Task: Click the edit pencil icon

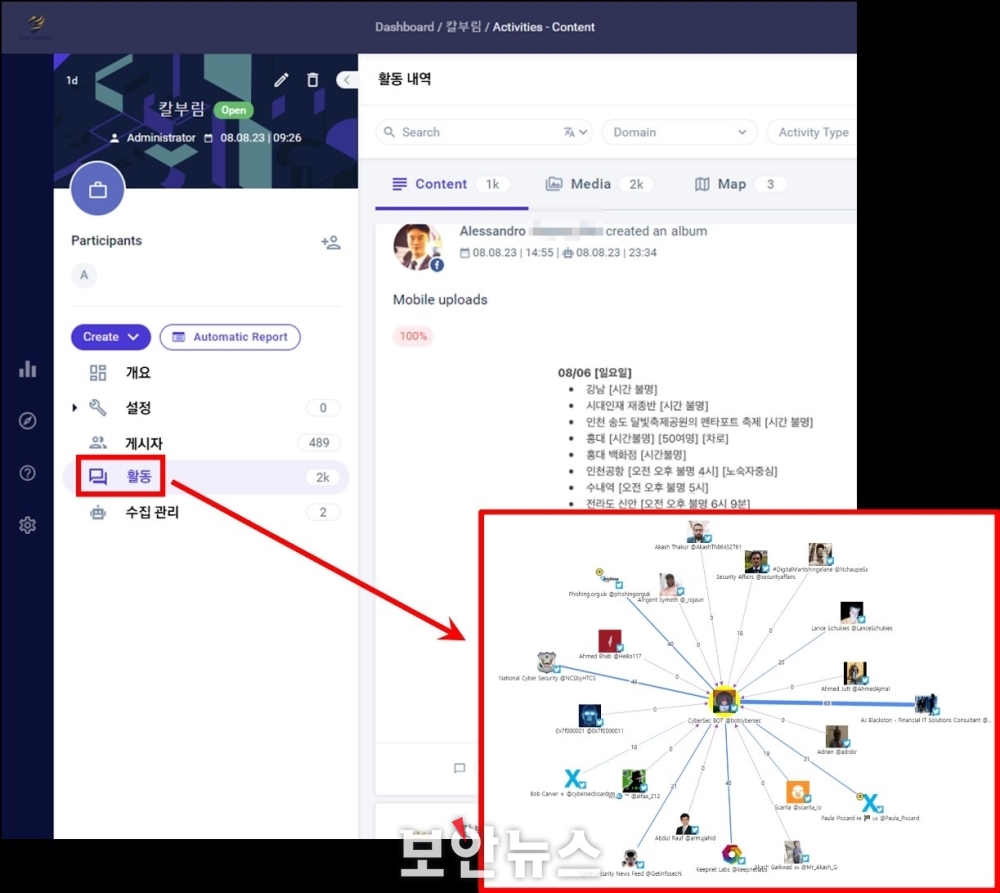Action: tap(281, 80)
